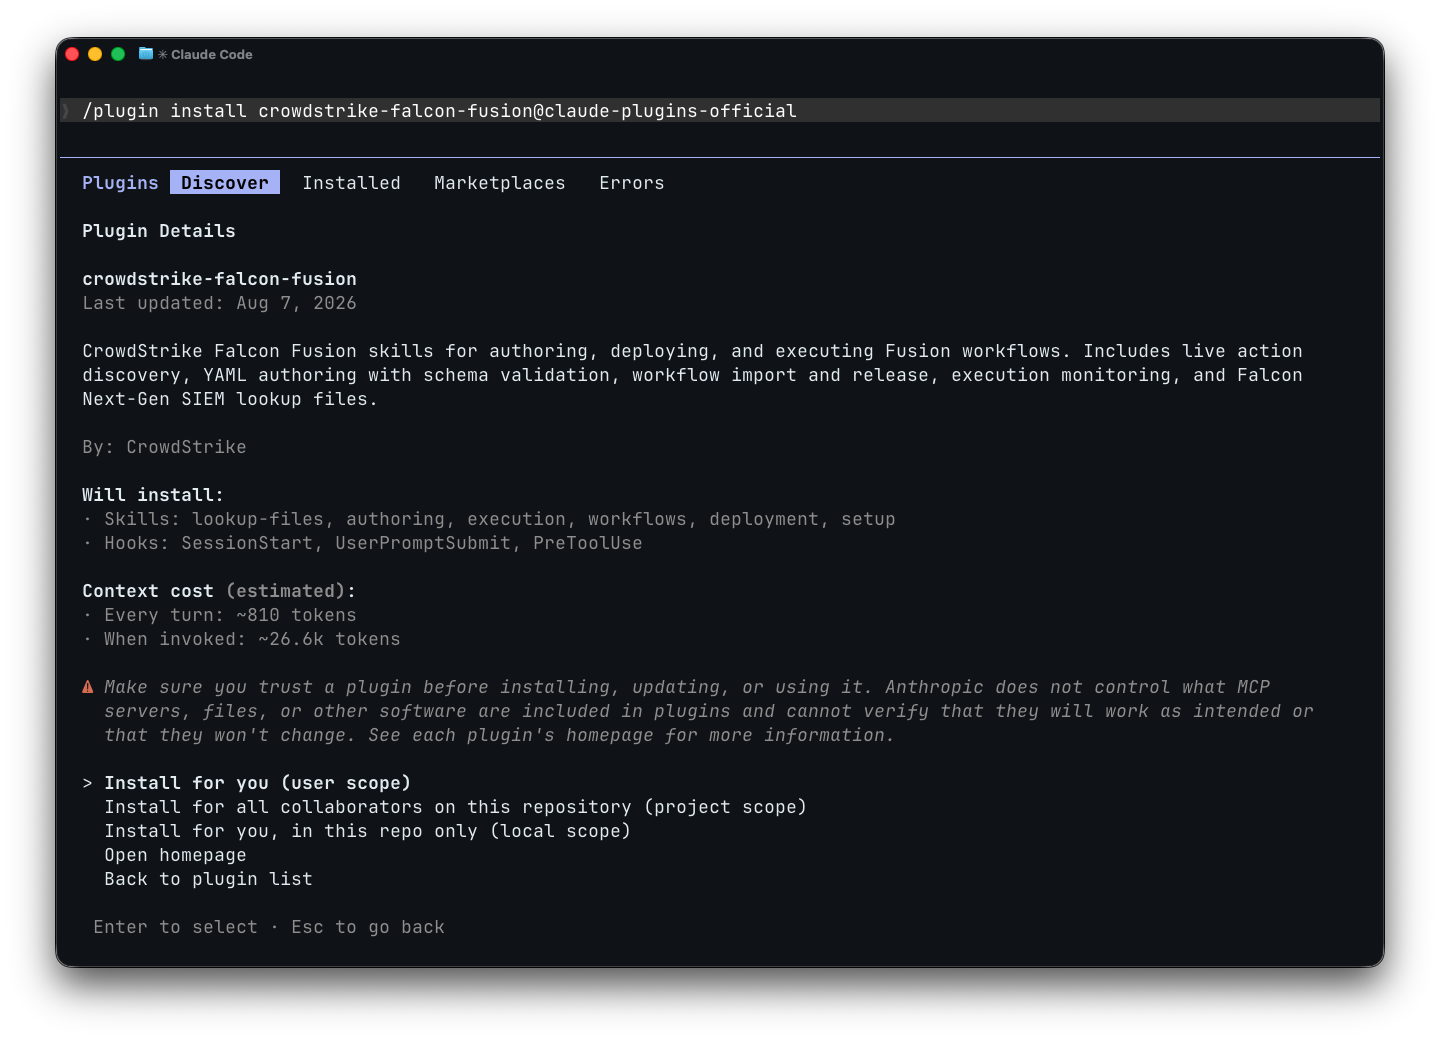Click the prompt chevron before /plugin command
The width and height of the screenshot is (1440, 1041).
pos(66,111)
